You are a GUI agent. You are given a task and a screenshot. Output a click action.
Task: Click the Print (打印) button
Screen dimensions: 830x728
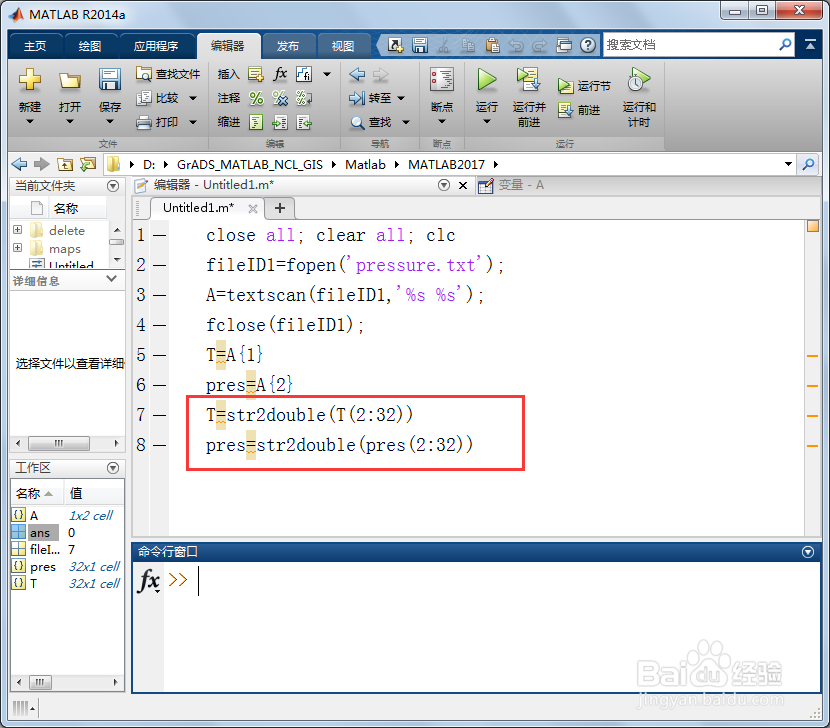tap(157, 122)
